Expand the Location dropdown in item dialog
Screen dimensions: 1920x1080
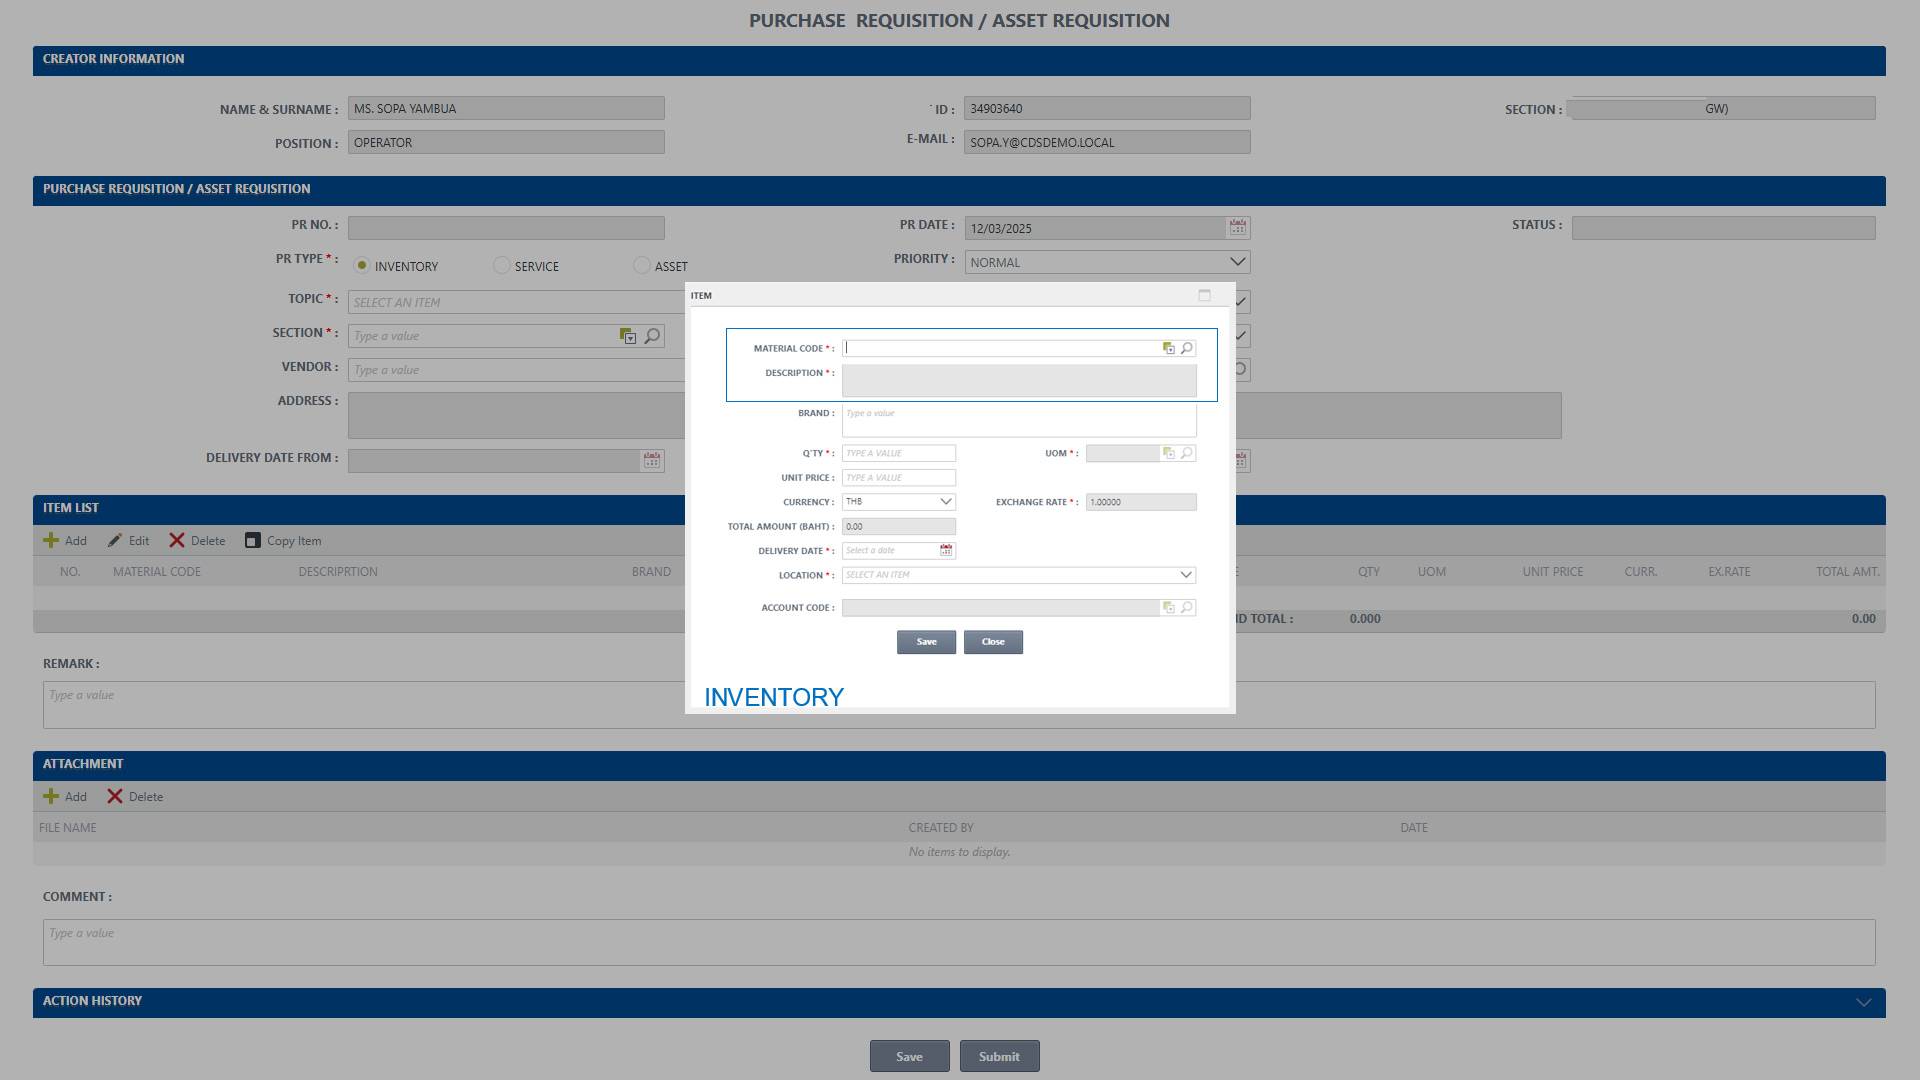coord(1186,575)
